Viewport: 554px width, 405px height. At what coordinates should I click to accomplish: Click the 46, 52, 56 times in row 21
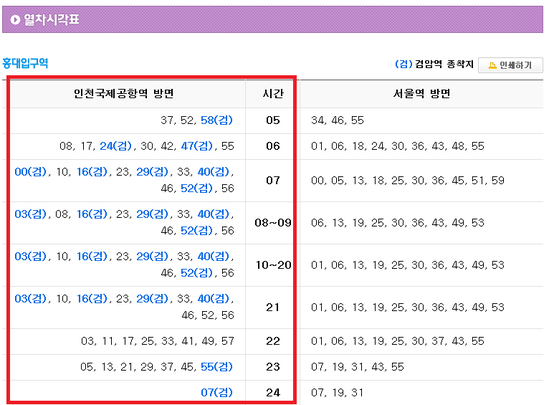click(x=208, y=316)
